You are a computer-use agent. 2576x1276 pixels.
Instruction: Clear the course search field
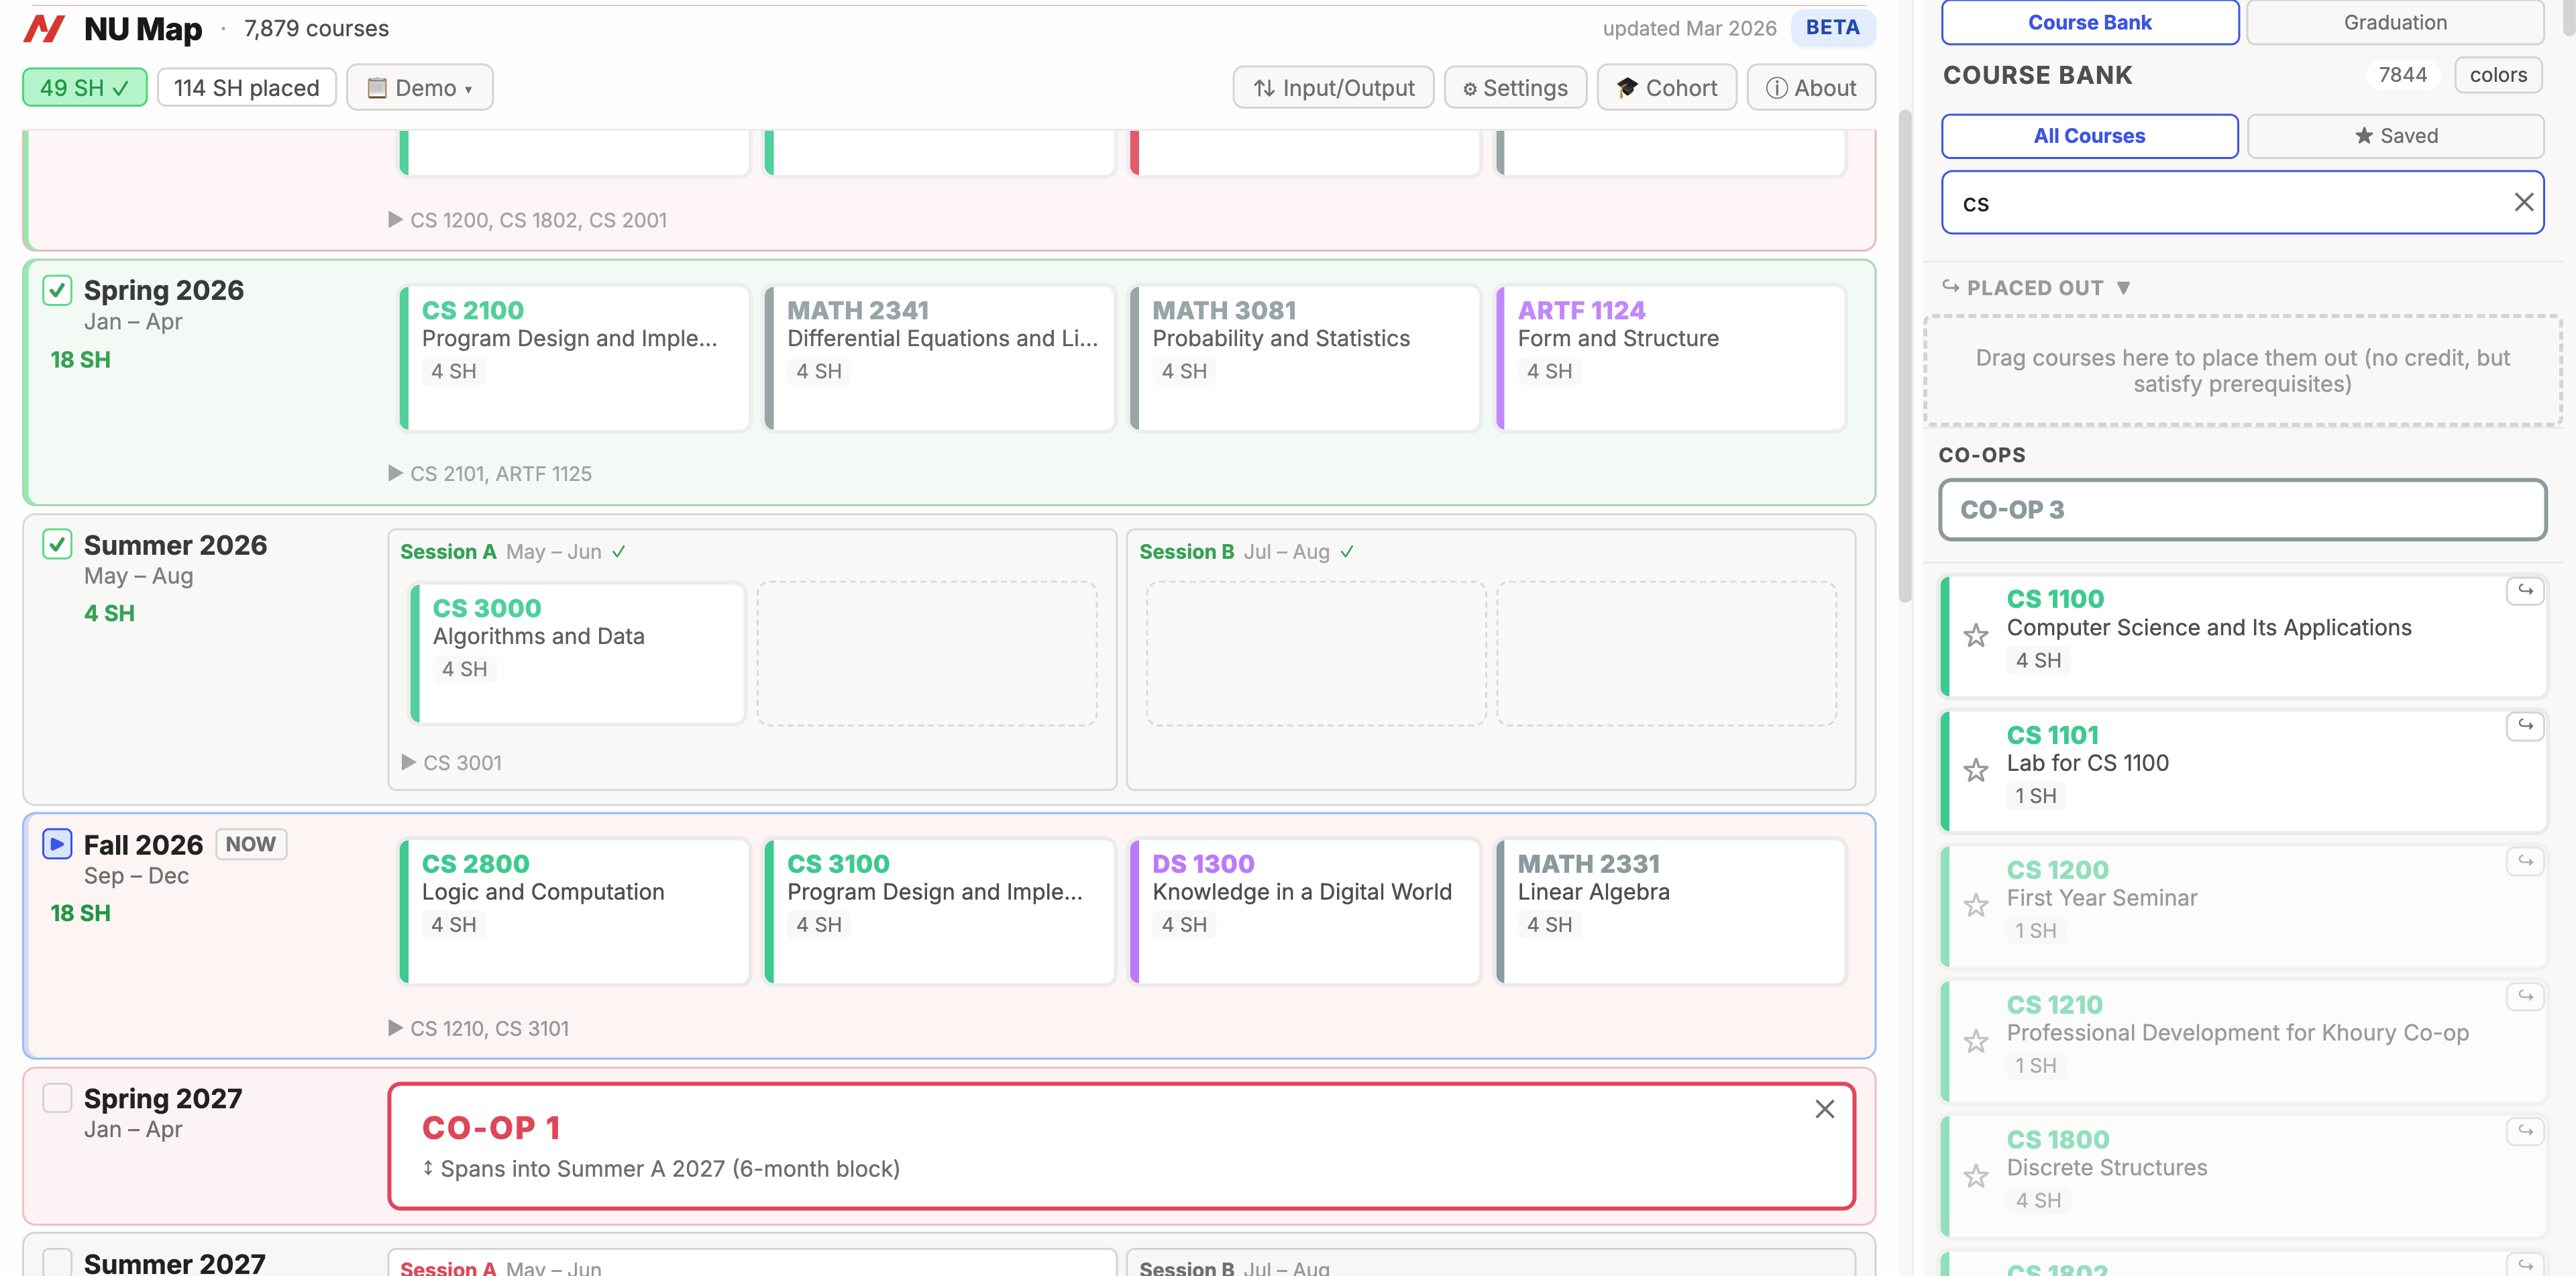coord(2523,202)
